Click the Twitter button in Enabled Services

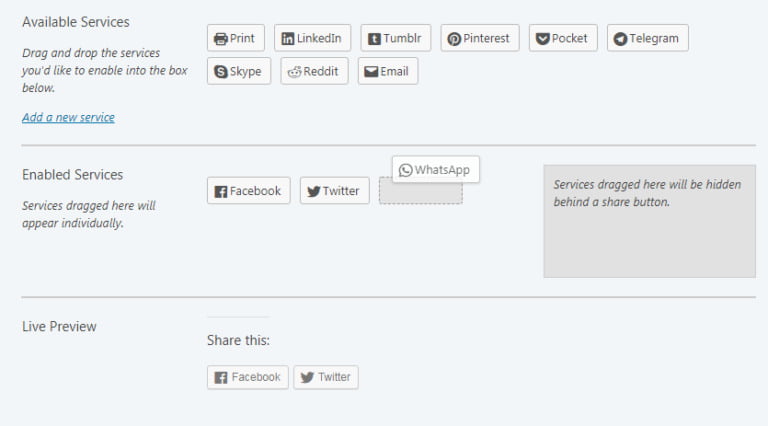click(335, 190)
